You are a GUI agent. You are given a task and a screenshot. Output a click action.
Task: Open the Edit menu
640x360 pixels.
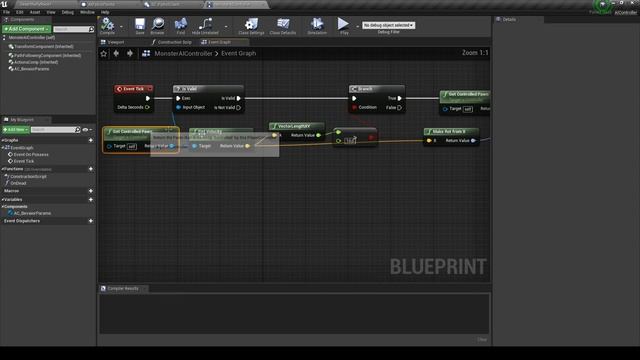coord(20,12)
